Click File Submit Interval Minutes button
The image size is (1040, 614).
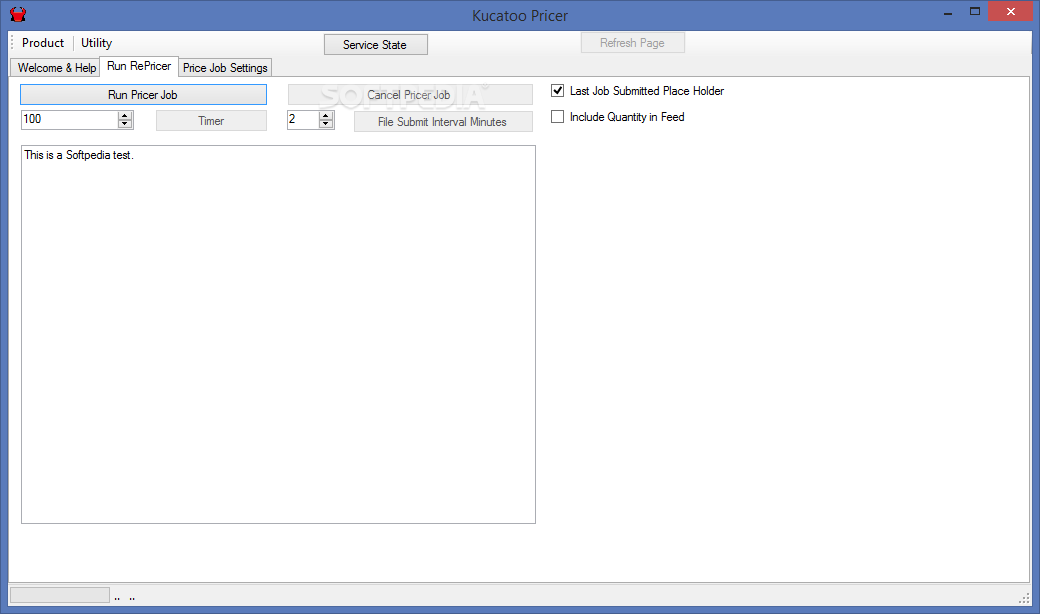click(x=443, y=122)
